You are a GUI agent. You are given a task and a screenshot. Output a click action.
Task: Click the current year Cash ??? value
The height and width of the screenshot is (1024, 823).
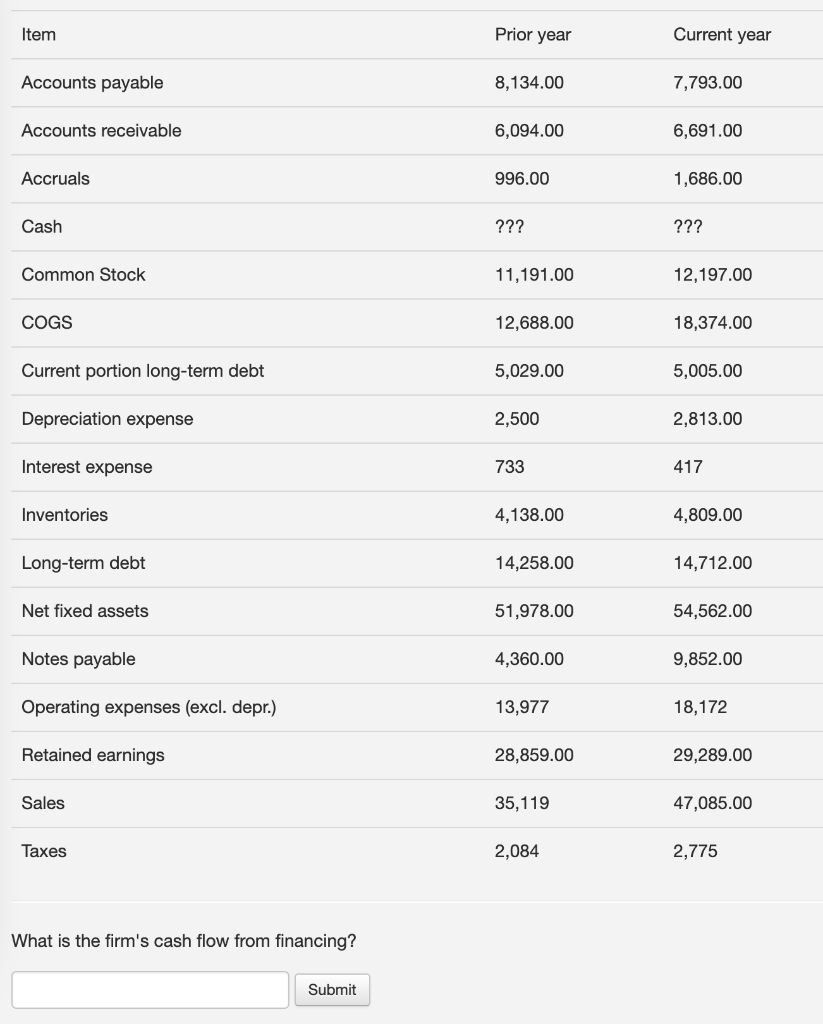(x=688, y=227)
